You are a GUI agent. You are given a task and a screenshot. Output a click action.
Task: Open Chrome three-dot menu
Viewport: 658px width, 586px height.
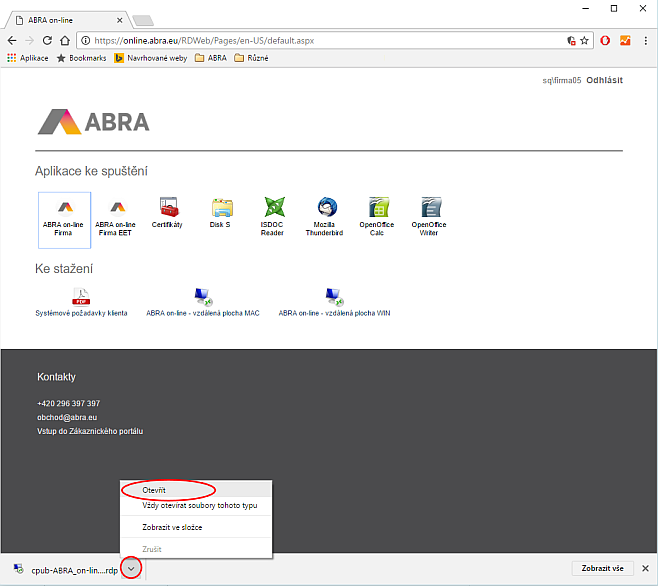point(645,40)
